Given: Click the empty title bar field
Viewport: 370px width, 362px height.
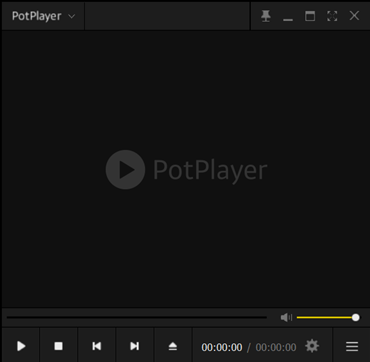Looking at the screenshot, I should pos(167,16).
